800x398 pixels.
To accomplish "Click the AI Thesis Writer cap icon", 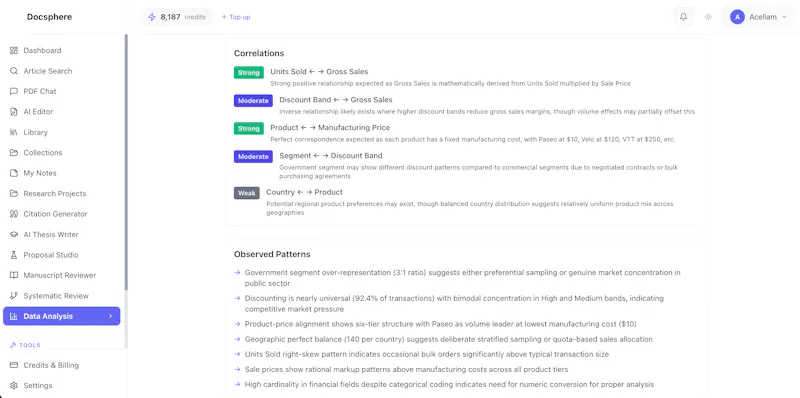I will click(x=14, y=234).
